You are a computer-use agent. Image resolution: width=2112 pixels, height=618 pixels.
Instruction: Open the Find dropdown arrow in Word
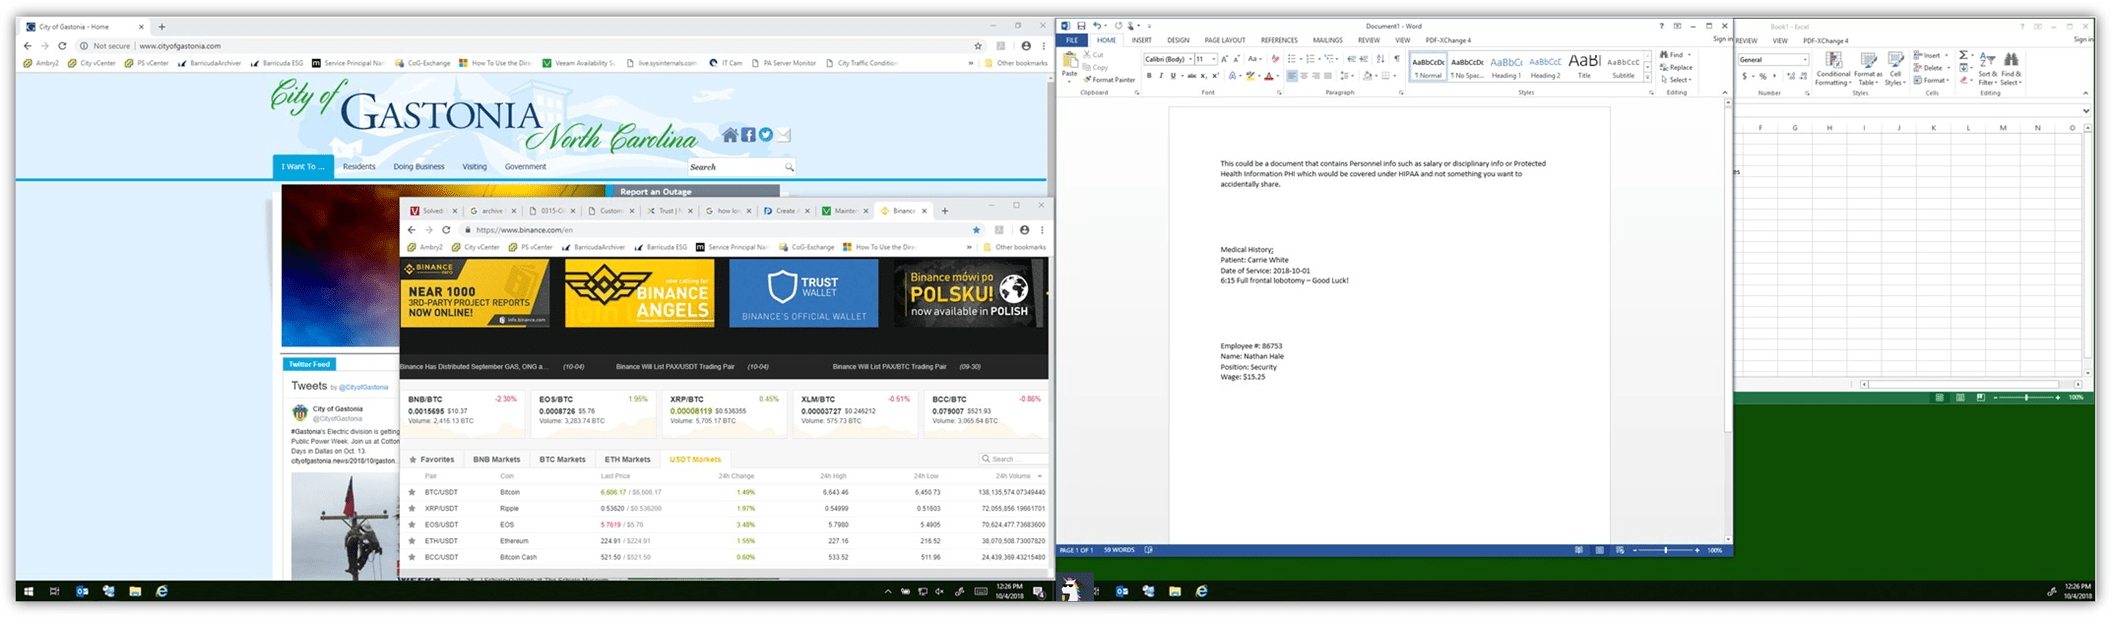1689,55
